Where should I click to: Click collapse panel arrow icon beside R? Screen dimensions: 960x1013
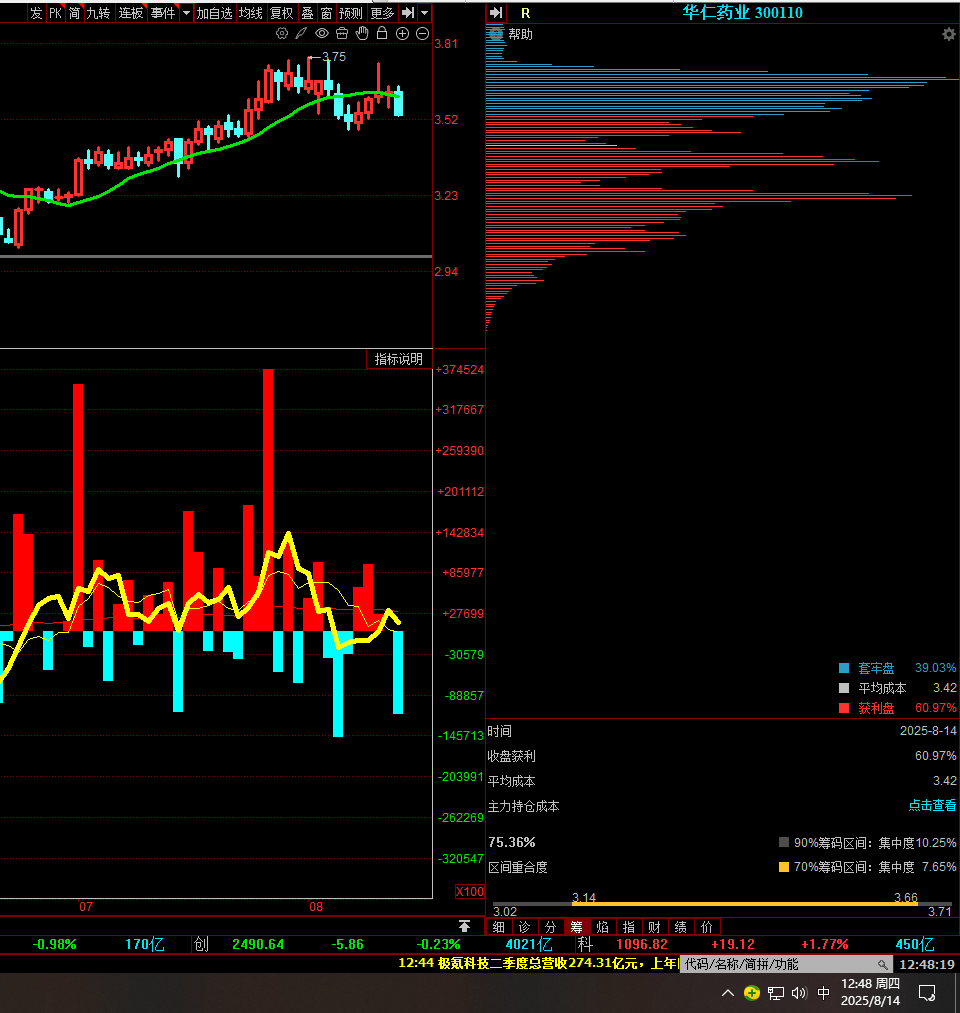496,13
